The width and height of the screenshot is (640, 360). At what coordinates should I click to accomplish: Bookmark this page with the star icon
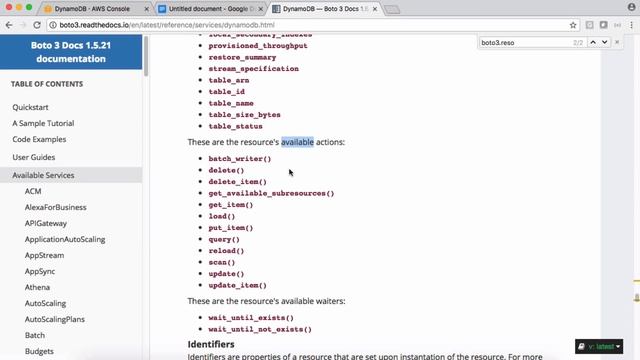point(573,25)
